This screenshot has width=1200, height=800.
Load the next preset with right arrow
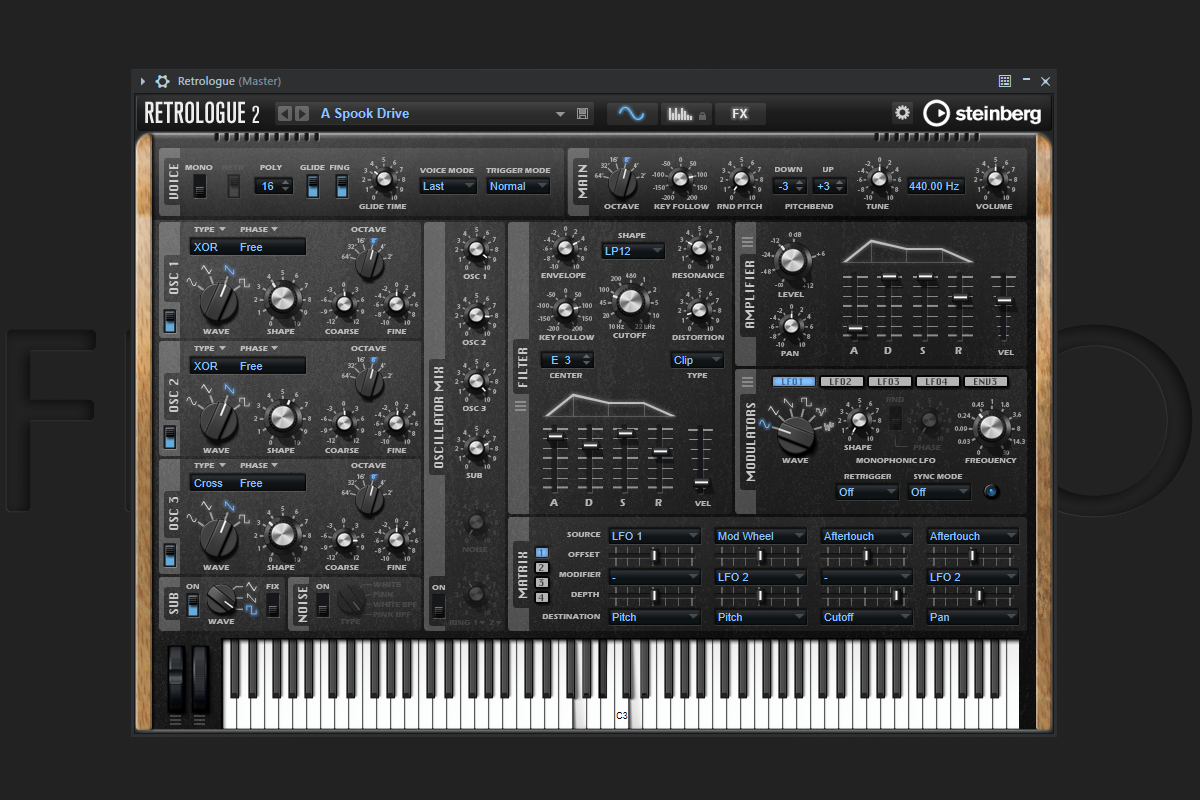pyautogui.click(x=300, y=114)
